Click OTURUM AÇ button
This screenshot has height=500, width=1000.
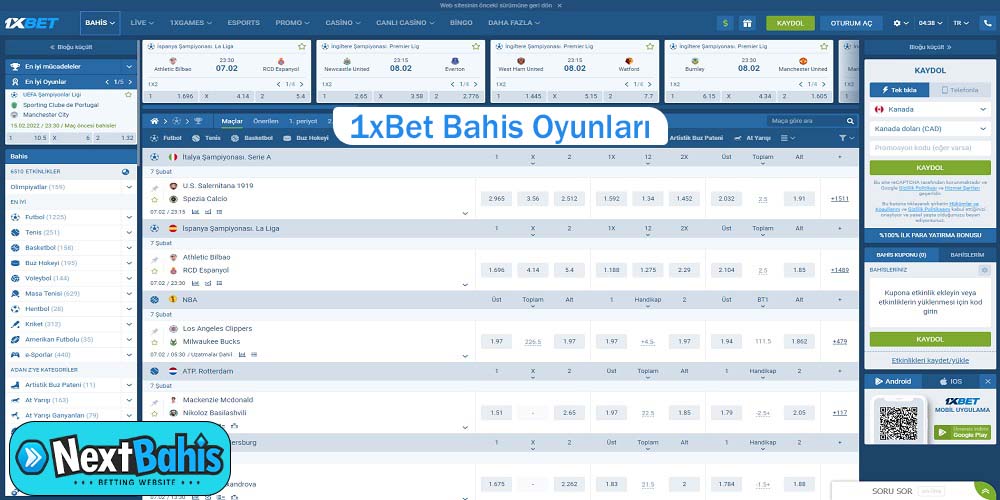[x=851, y=23]
